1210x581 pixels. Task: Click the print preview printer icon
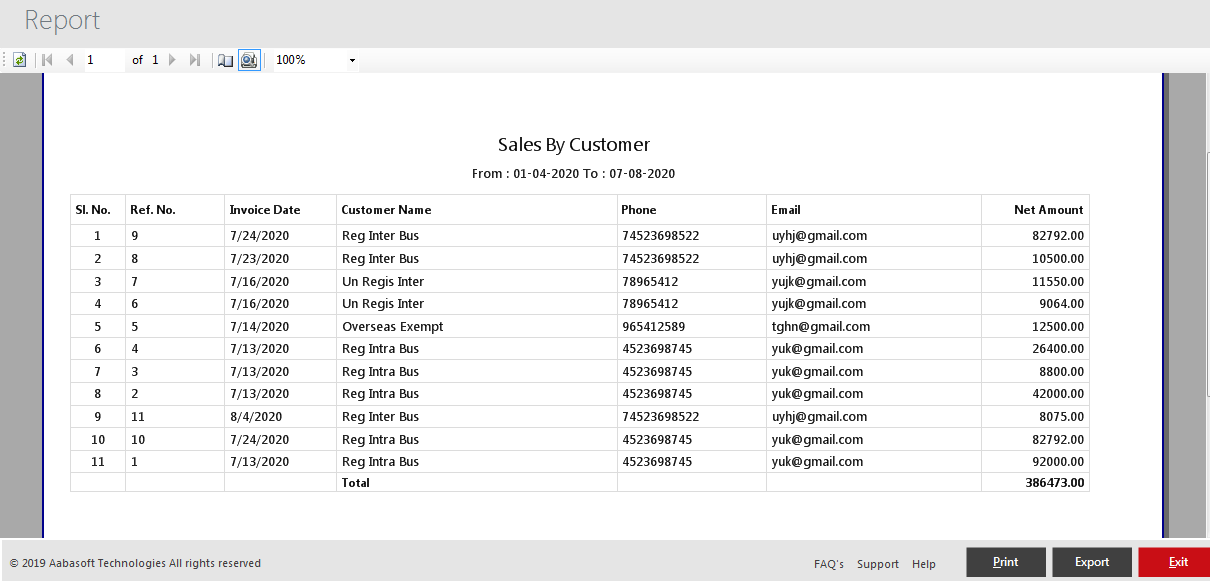point(249,60)
